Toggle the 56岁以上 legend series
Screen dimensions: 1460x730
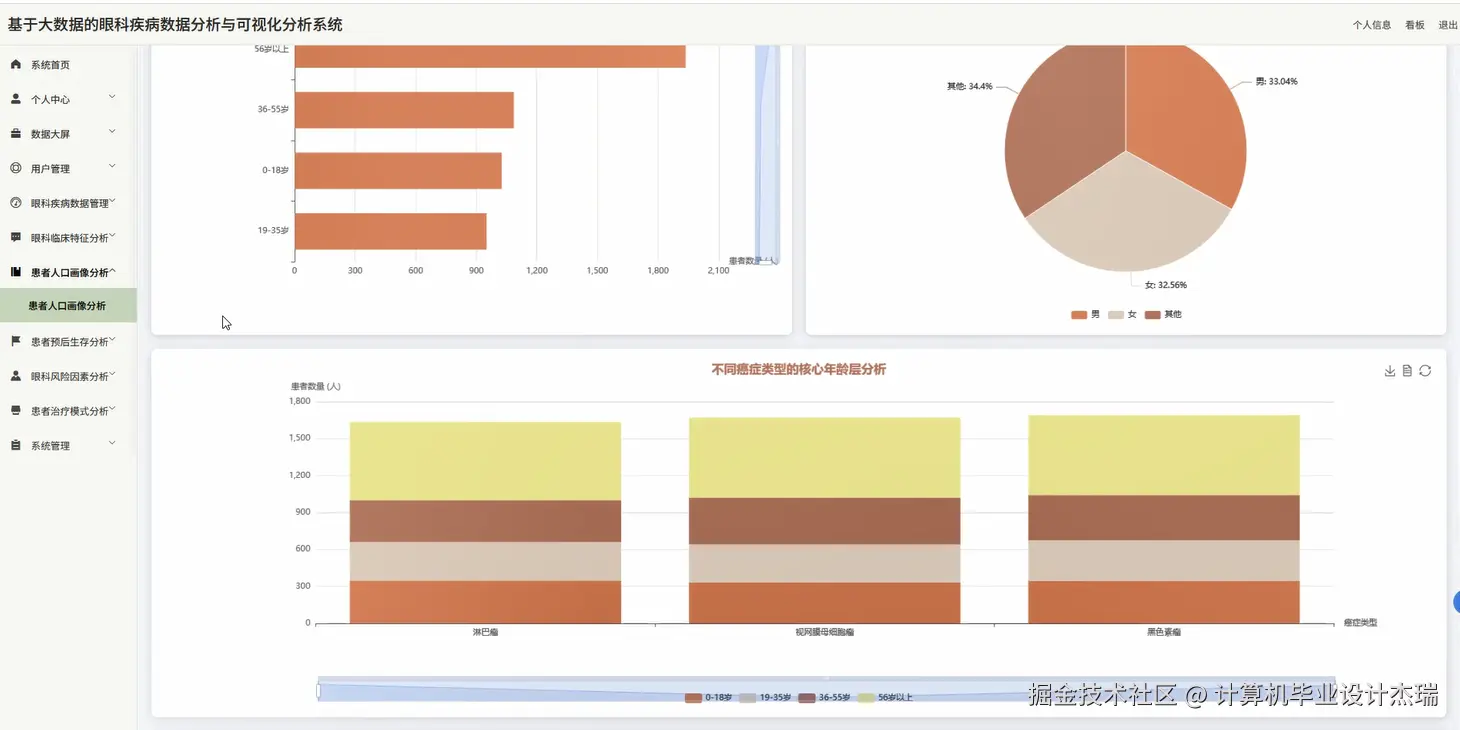pos(885,697)
